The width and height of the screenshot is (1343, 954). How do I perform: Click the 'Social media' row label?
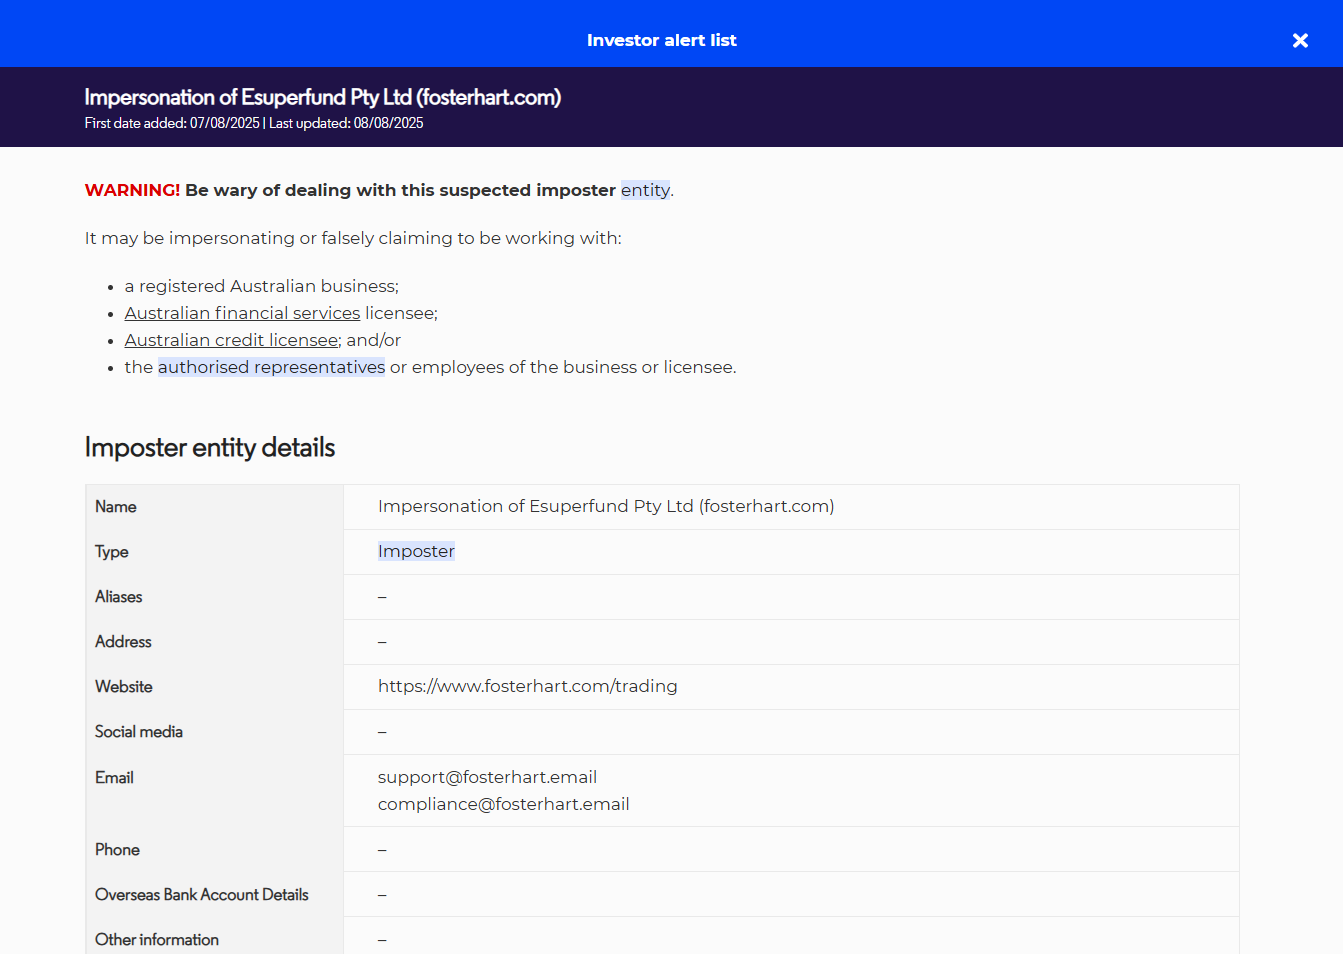click(x=139, y=732)
